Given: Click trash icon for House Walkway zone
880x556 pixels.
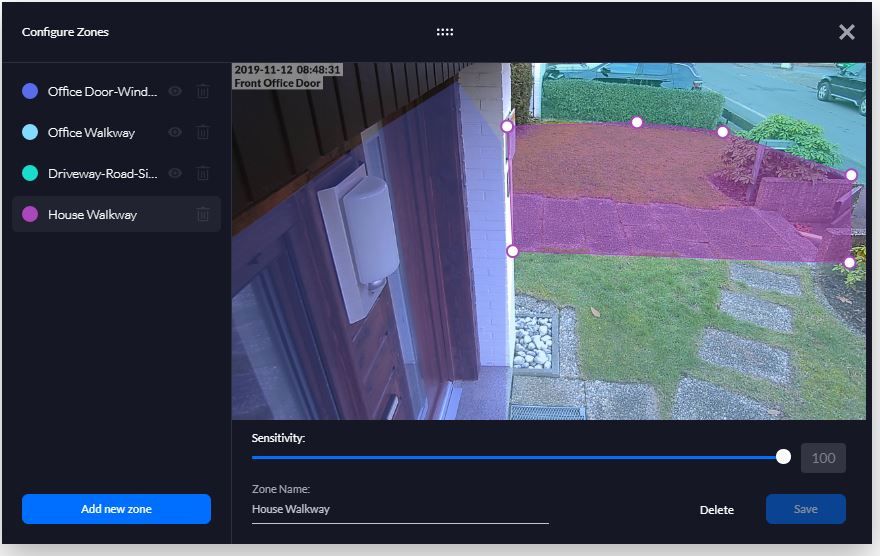Looking at the screenshot, I should pyautogui.click(x=203, y=214).
